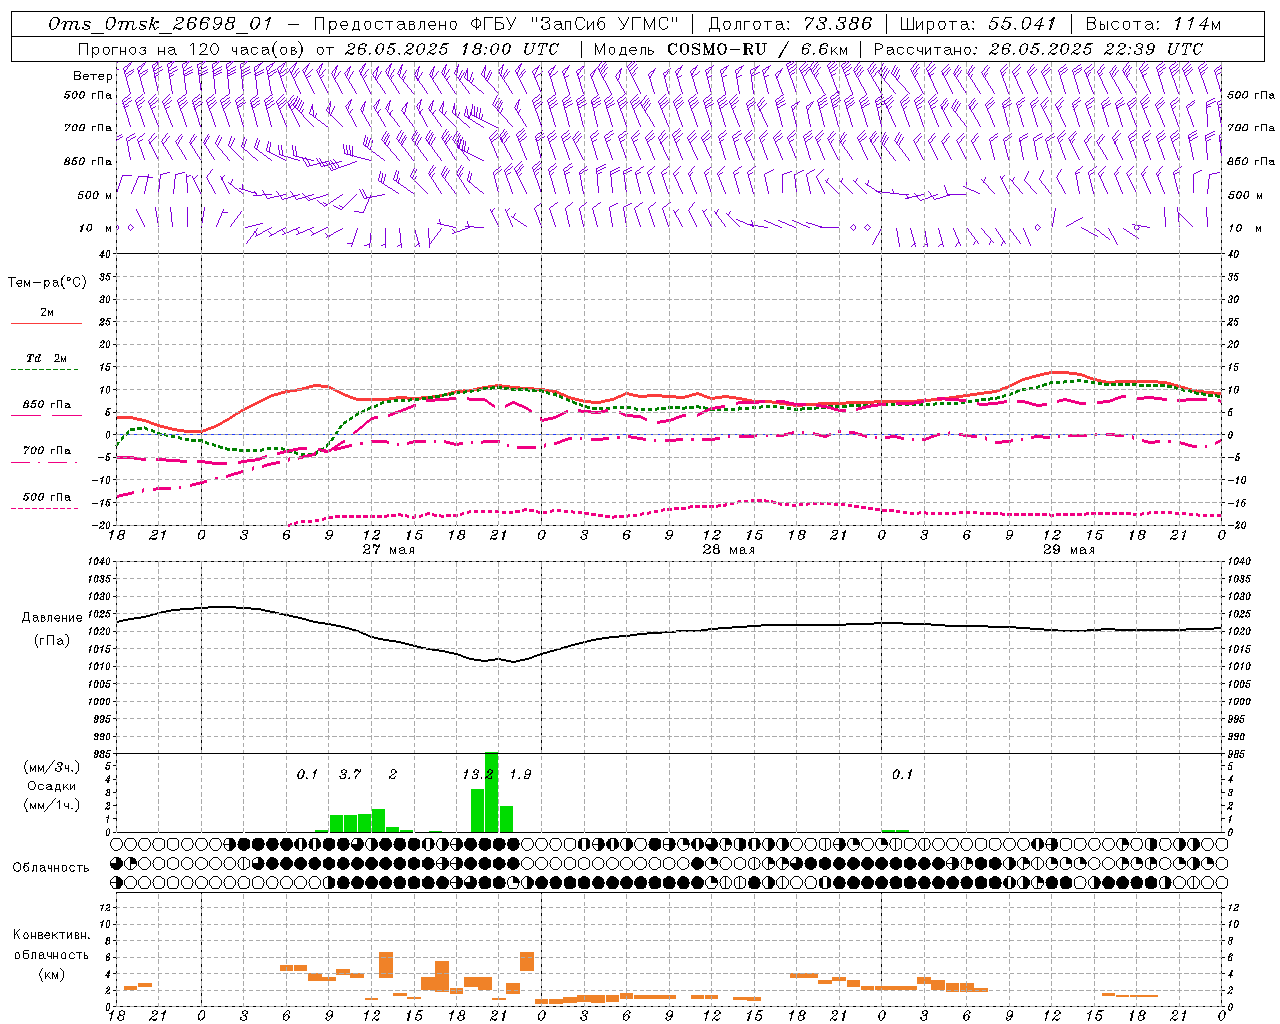
Task: Click the Тем-ра(°C) panel label
Action: pyautogui.click(x=47, y=282)
